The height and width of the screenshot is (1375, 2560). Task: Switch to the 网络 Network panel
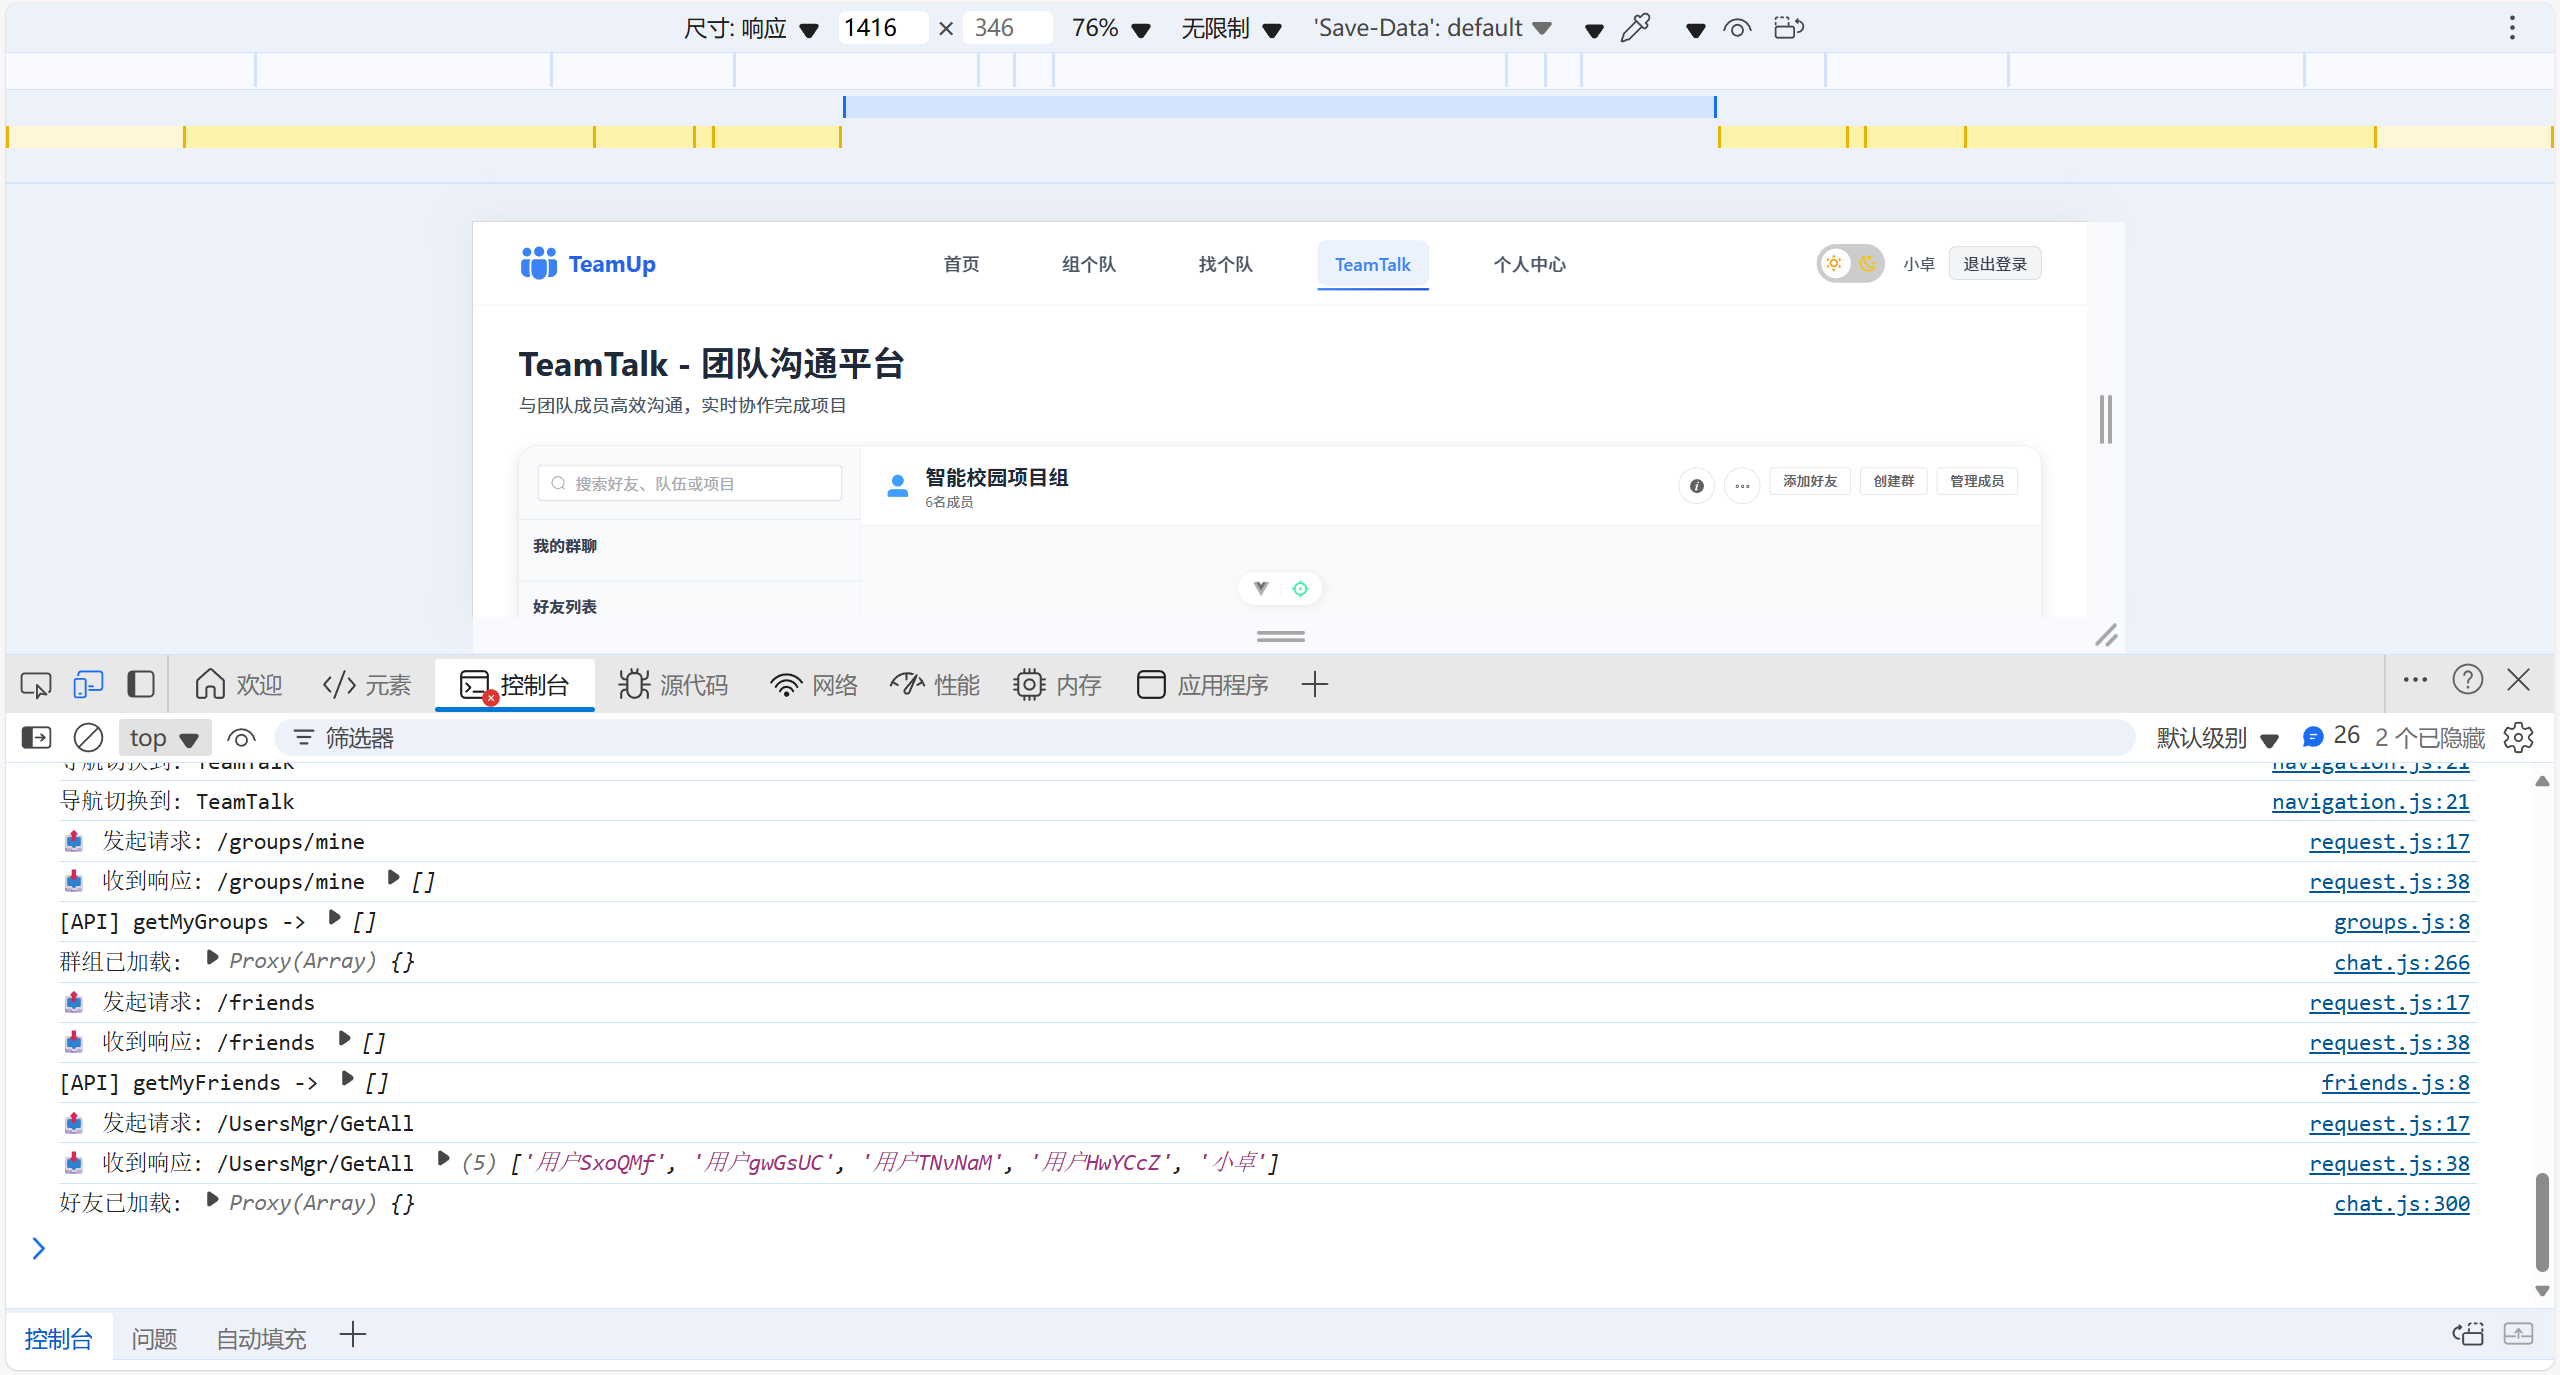coord(813,684)
